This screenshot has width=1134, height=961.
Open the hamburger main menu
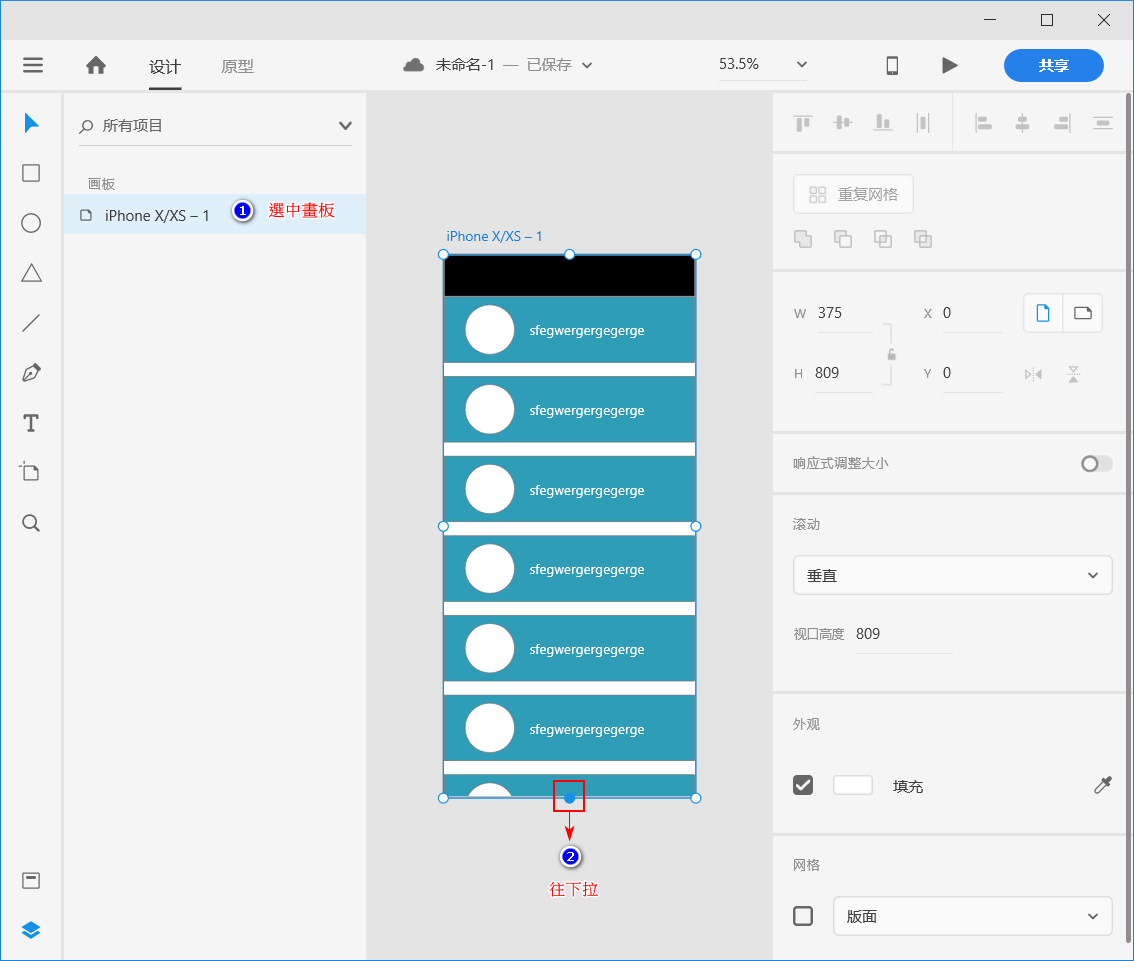click(x=32, y=65)
